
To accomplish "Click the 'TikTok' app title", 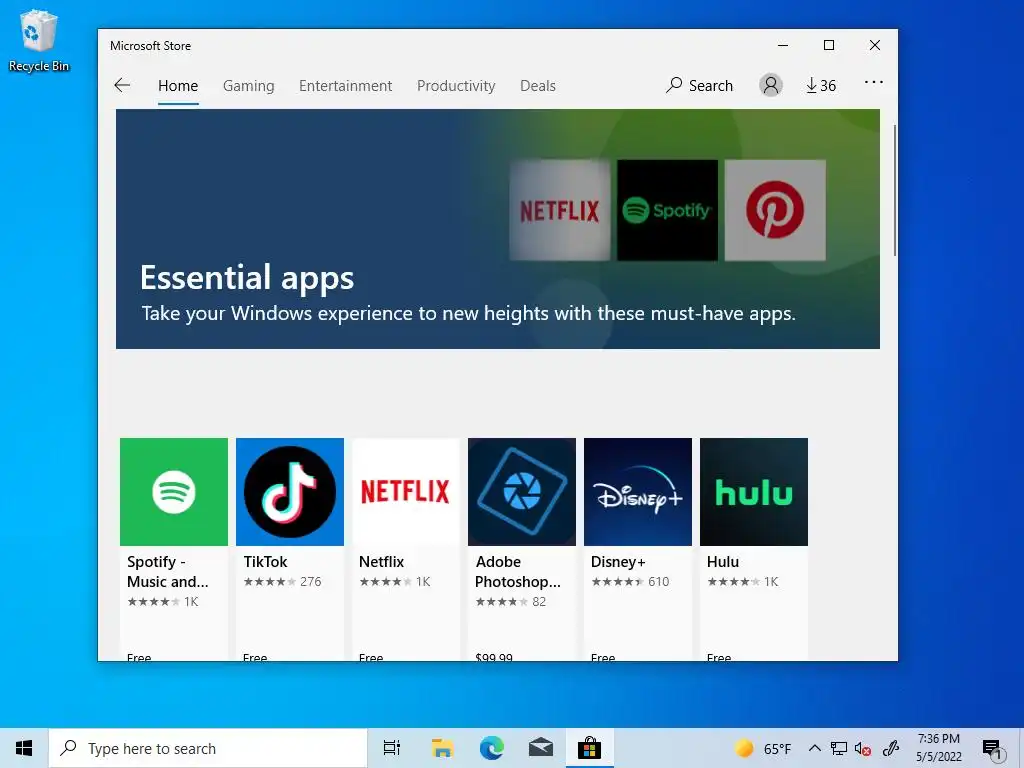I will tap(265, 562).
